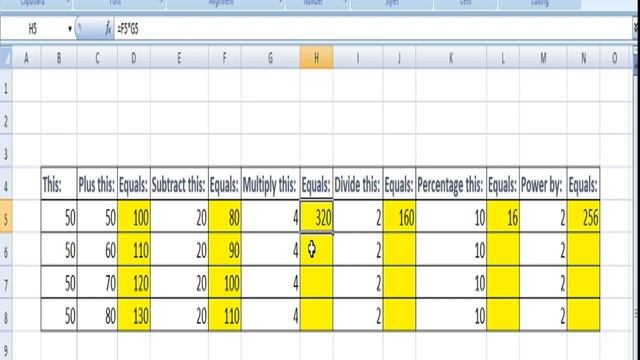
Task: Select column header D
Action: (x=134, y=58)
